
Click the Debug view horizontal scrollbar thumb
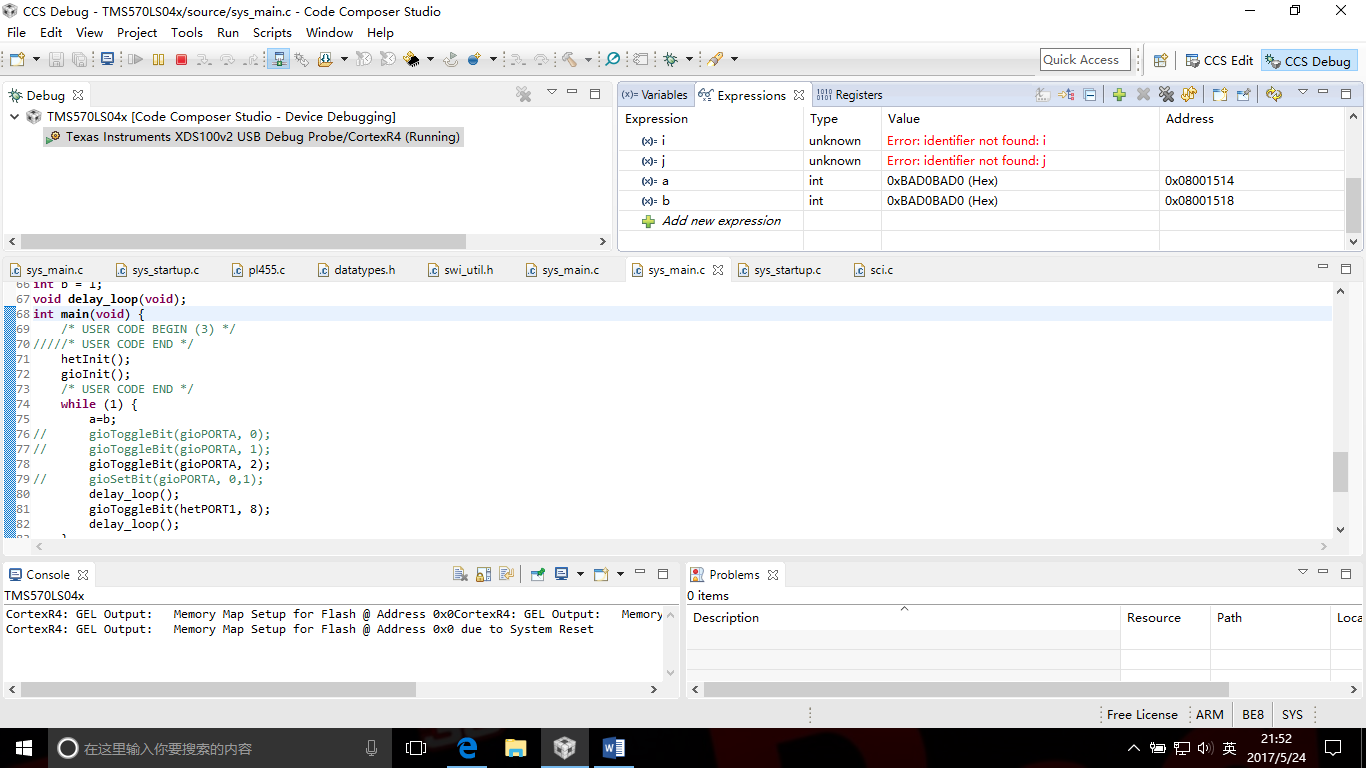(243, 241)
